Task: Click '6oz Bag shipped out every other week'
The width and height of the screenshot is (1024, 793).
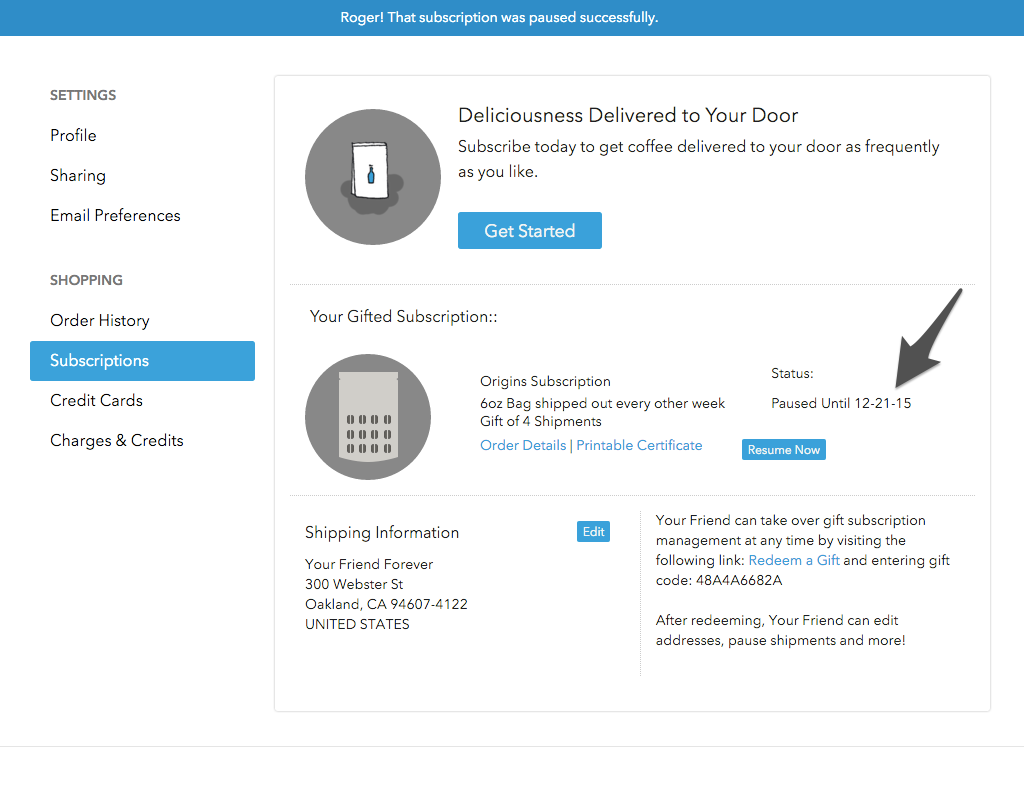Action: [x=602, y=404]
